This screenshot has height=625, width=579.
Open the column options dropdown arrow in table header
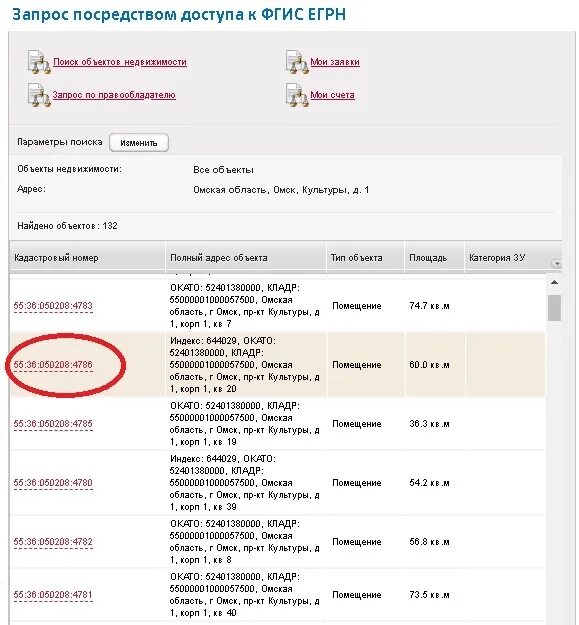[x=557, y=263]
